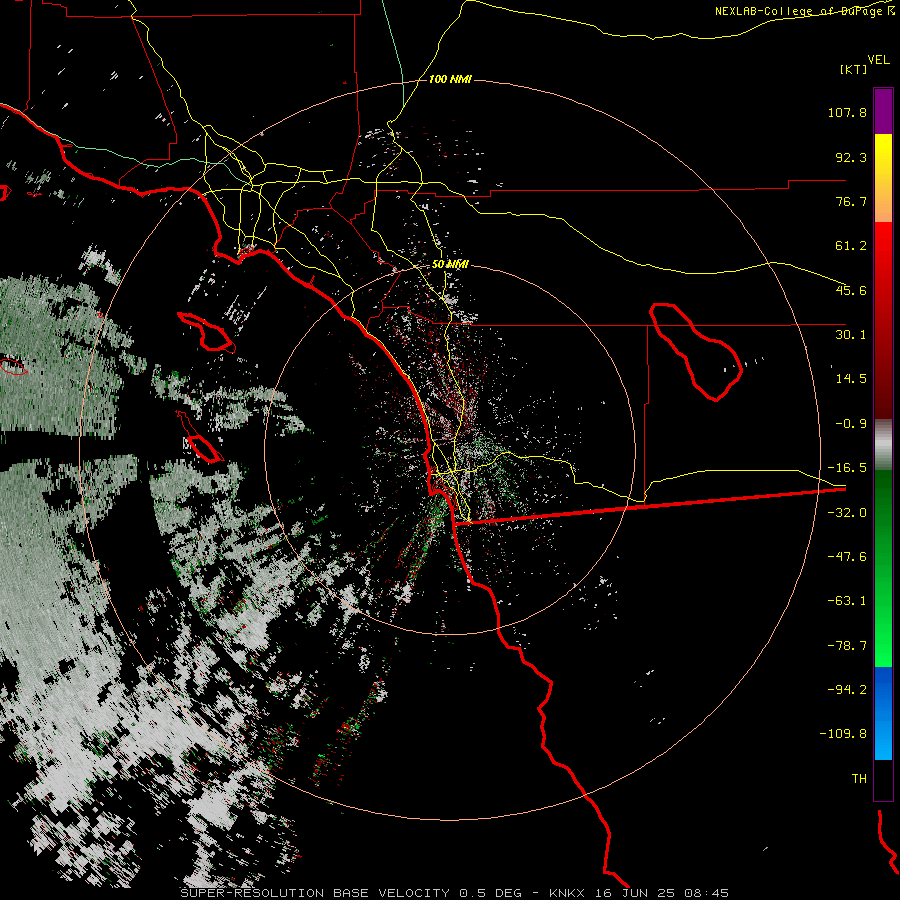This screenshot has width=900, height=900.
Task: Click the VEL label above color scale
Action: tap(878, 60)
